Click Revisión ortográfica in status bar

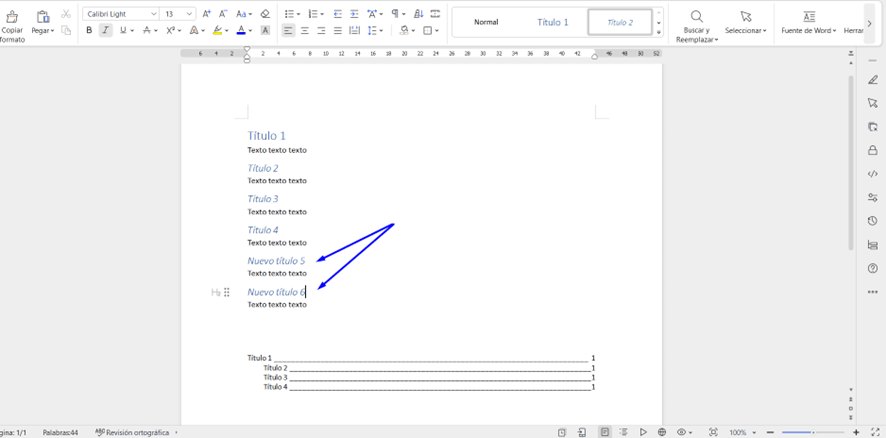(x=136, y=432)
